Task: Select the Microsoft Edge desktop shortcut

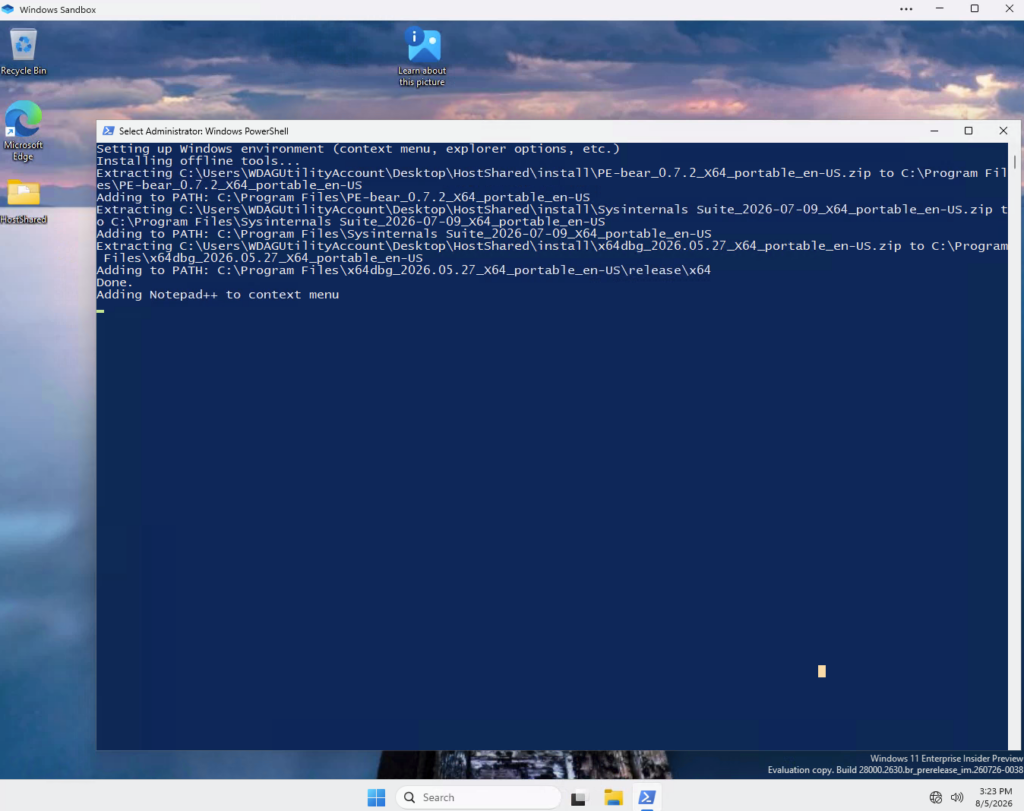Action: [x=24, y=131]
